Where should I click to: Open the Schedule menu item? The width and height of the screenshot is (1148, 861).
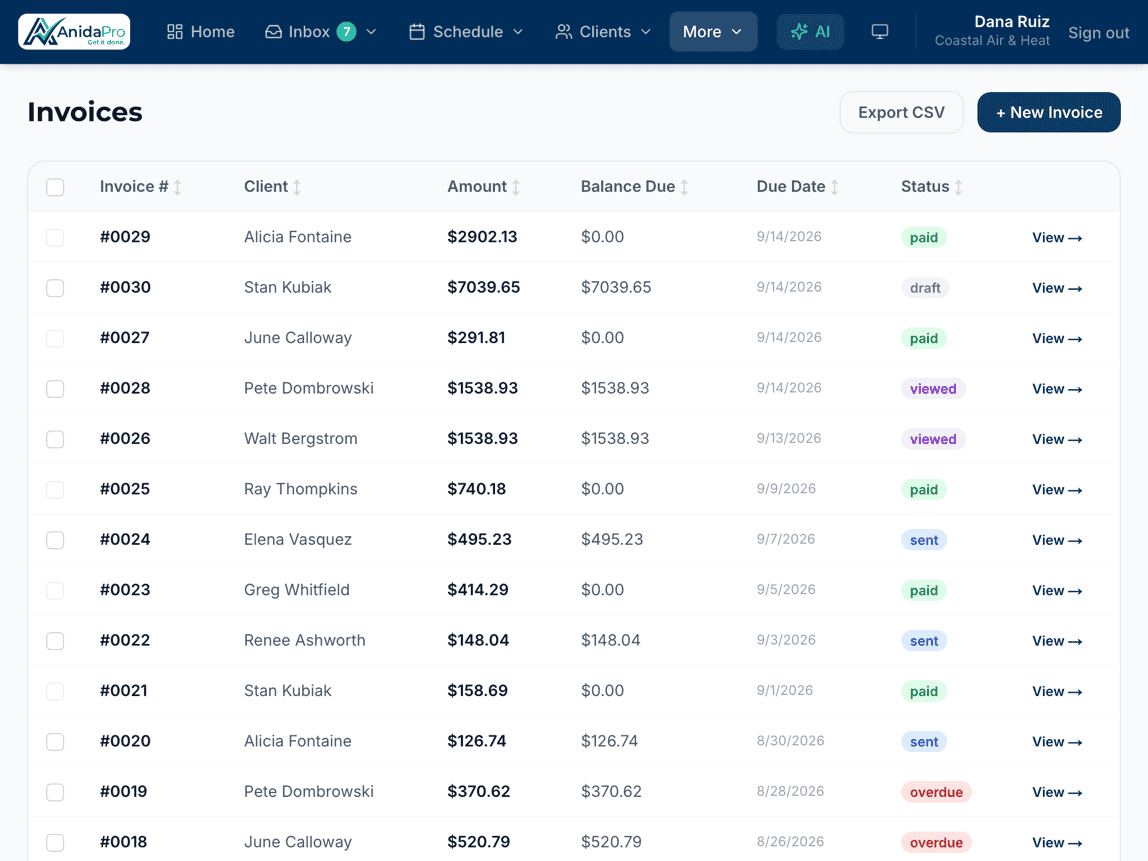(466, 31)
